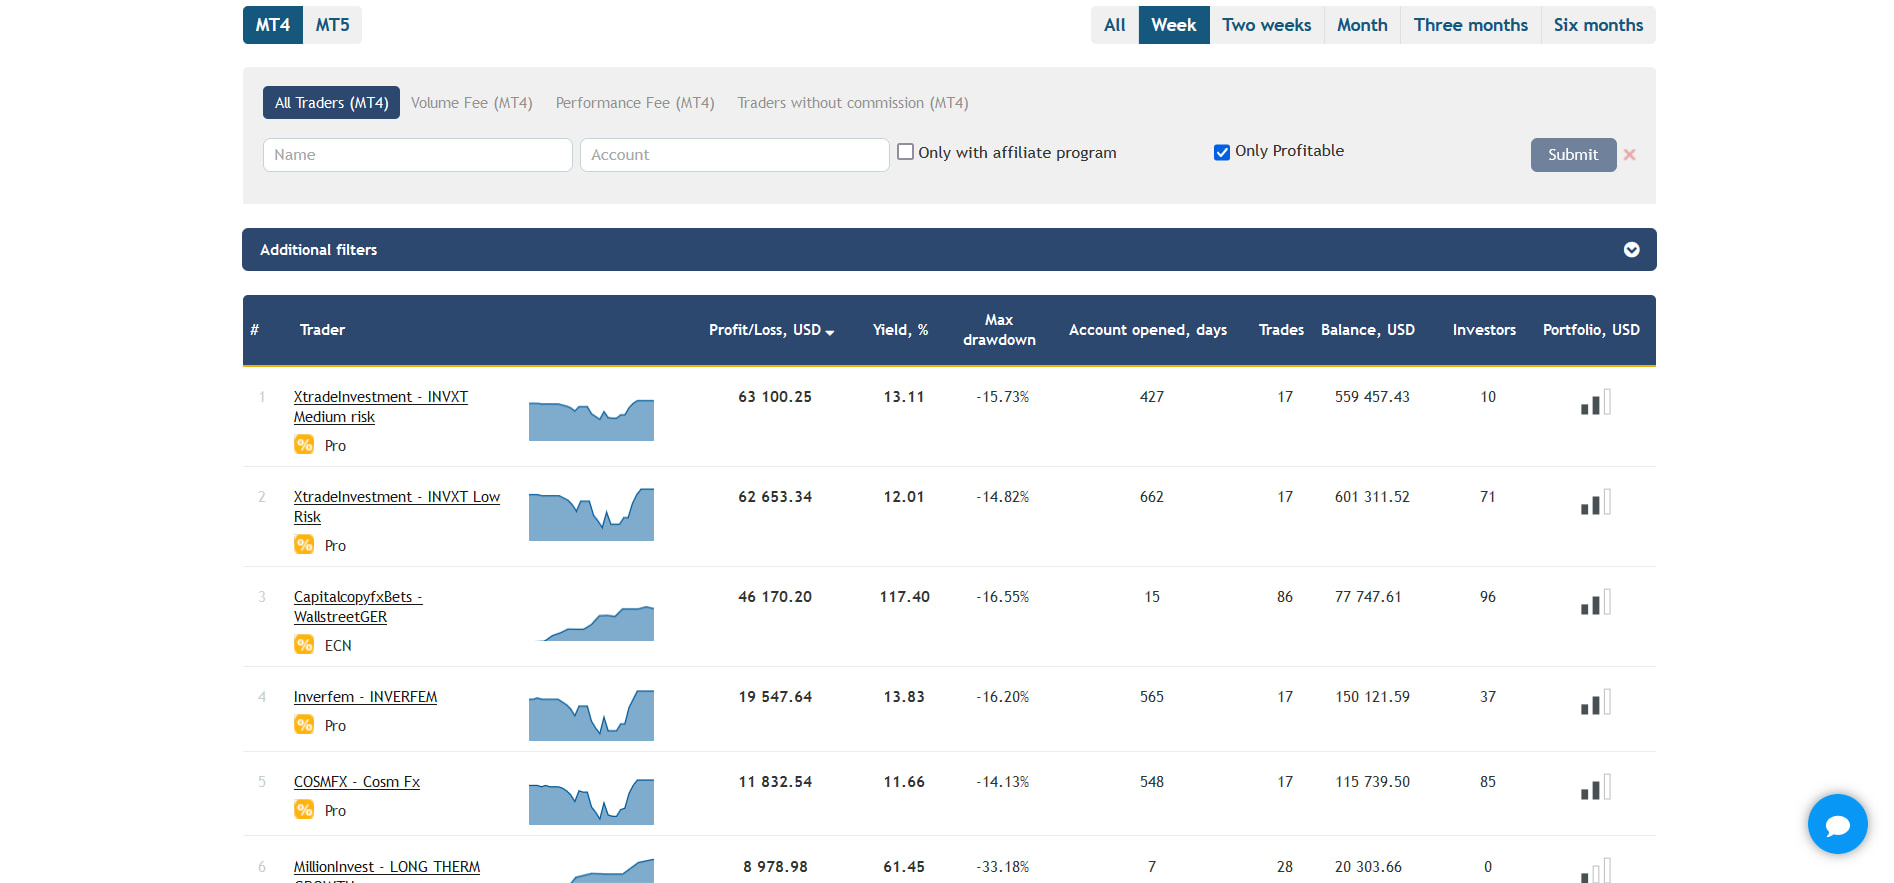Uncheck the Only Profitable checkbox

point(1221,152)
